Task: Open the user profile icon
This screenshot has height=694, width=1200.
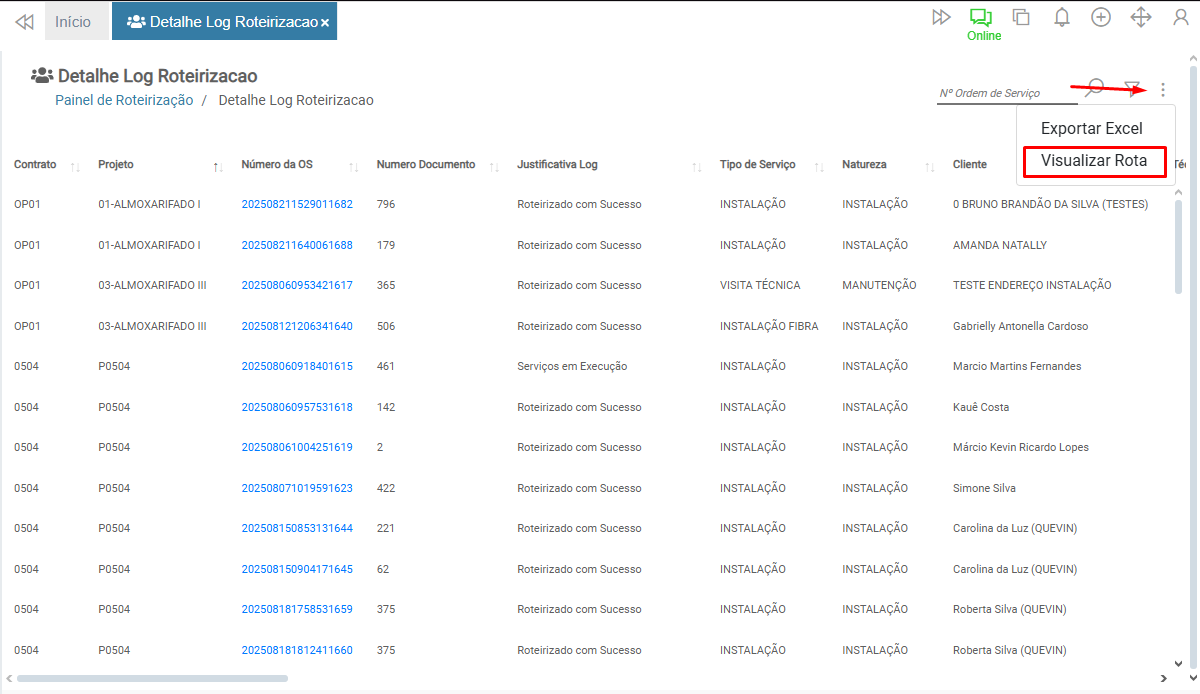Action: [x=1181, y=17]
